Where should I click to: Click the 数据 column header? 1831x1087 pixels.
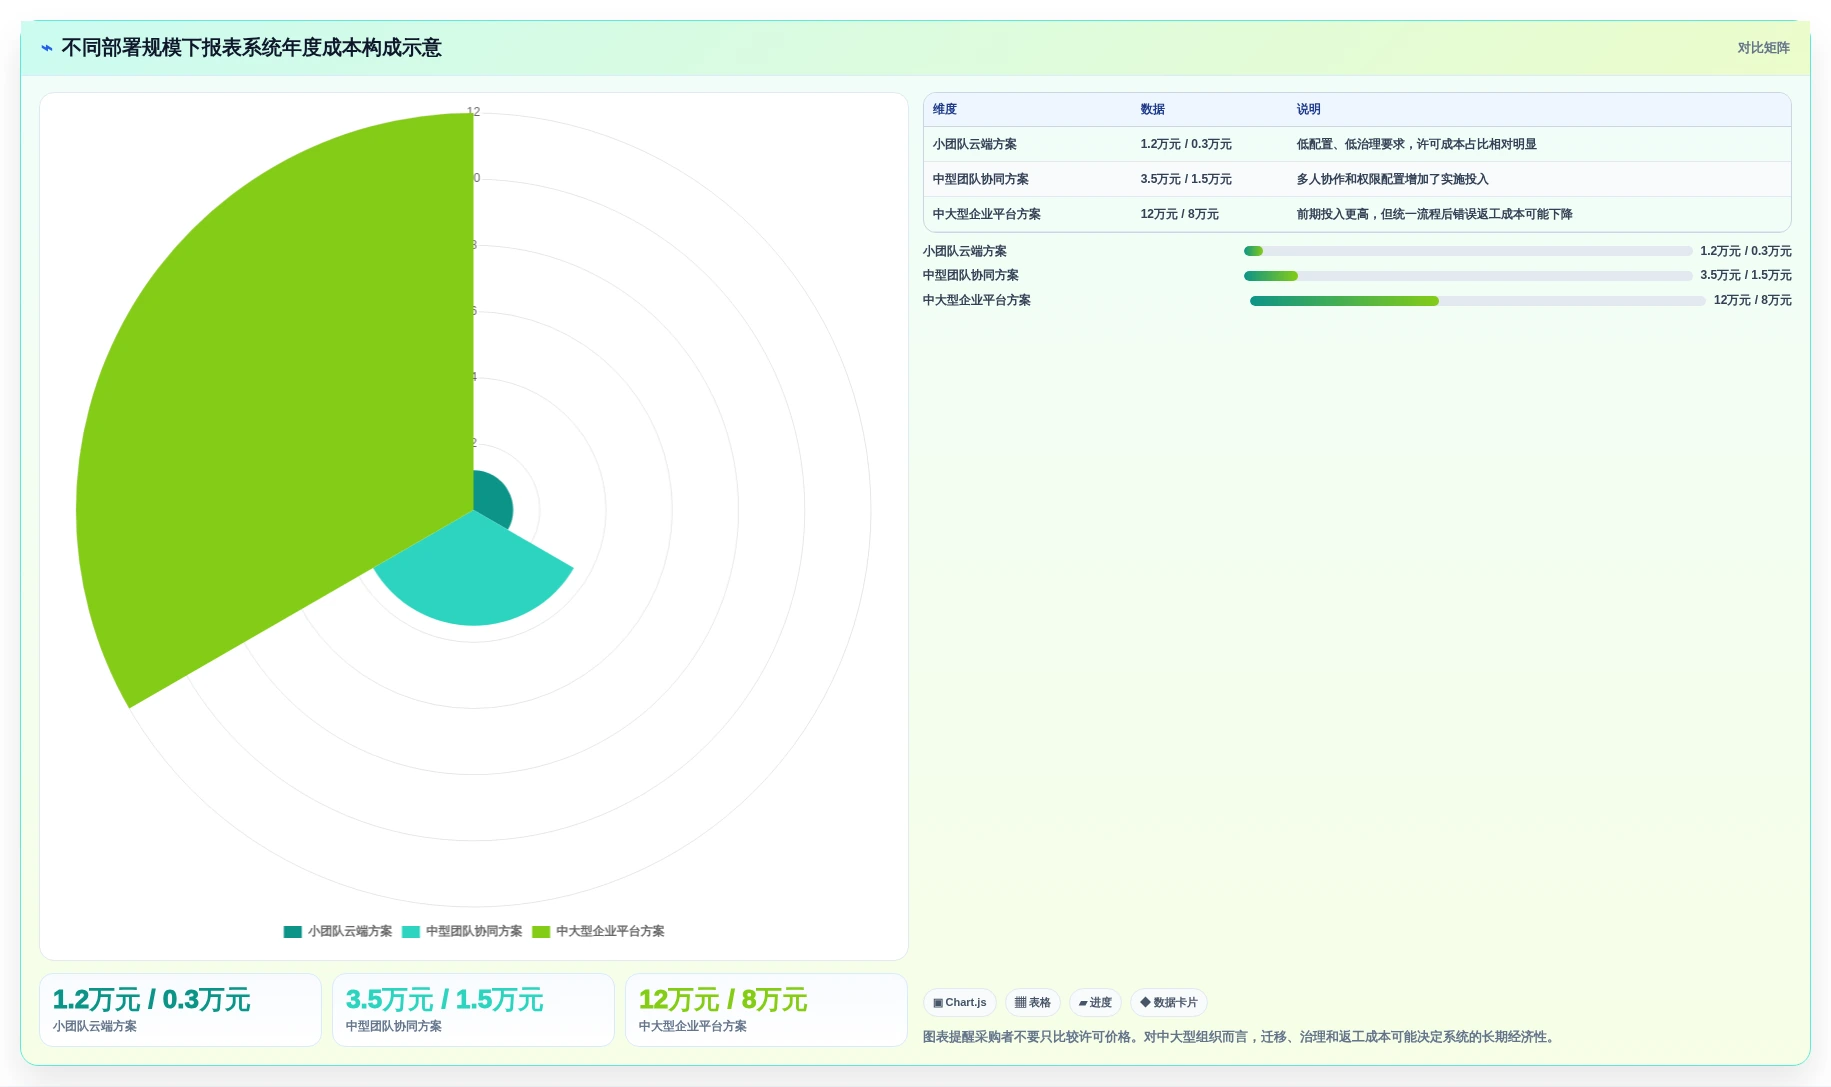[x=1153, y=110]
